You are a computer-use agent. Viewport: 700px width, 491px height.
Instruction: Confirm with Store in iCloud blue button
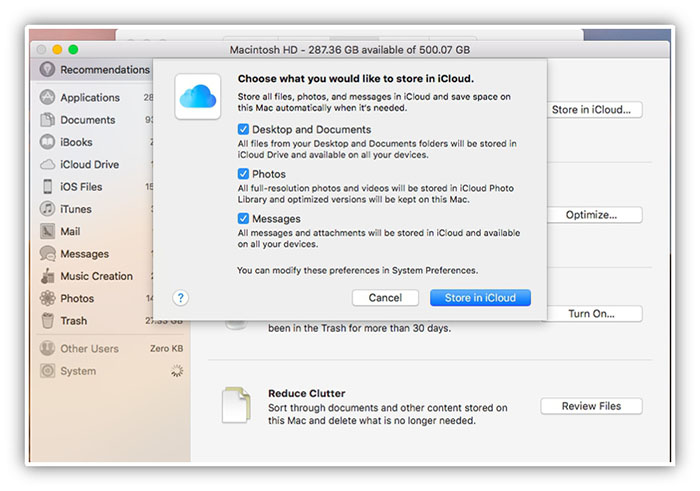(480, 298)
